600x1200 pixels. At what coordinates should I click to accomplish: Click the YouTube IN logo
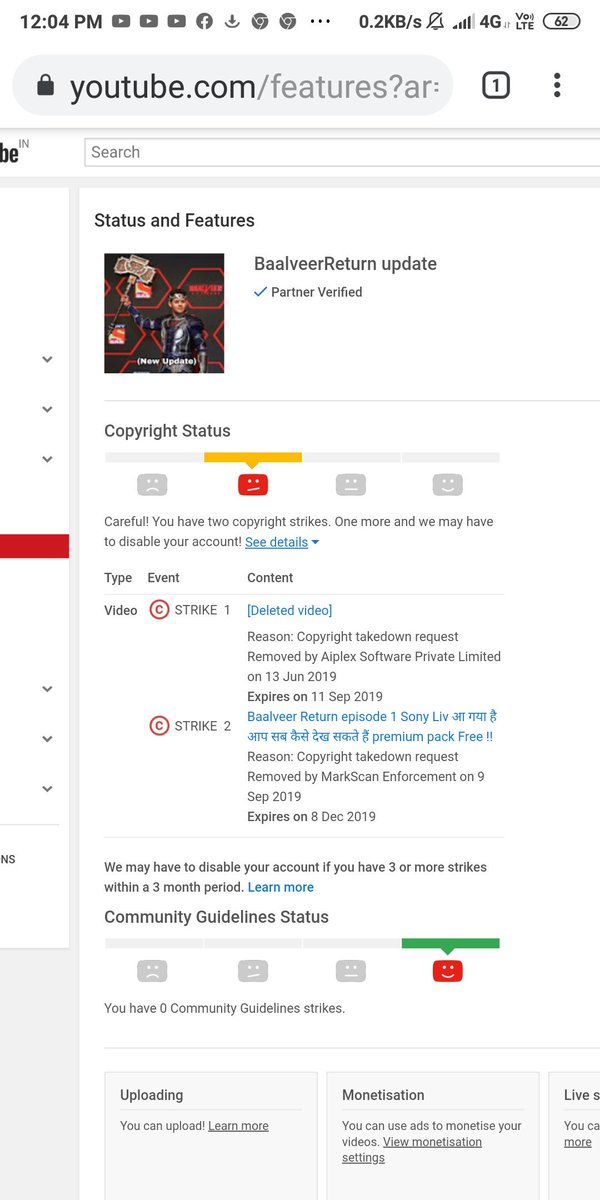pos(14,152)
